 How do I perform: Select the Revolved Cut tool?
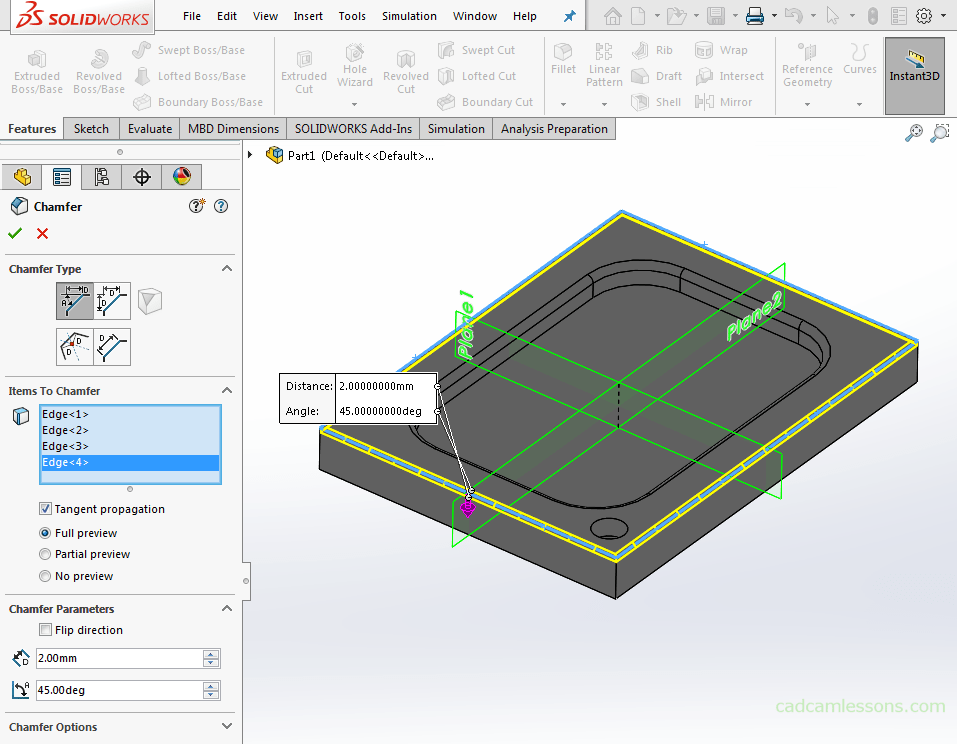pyautogui.click(x=406, y=72)
